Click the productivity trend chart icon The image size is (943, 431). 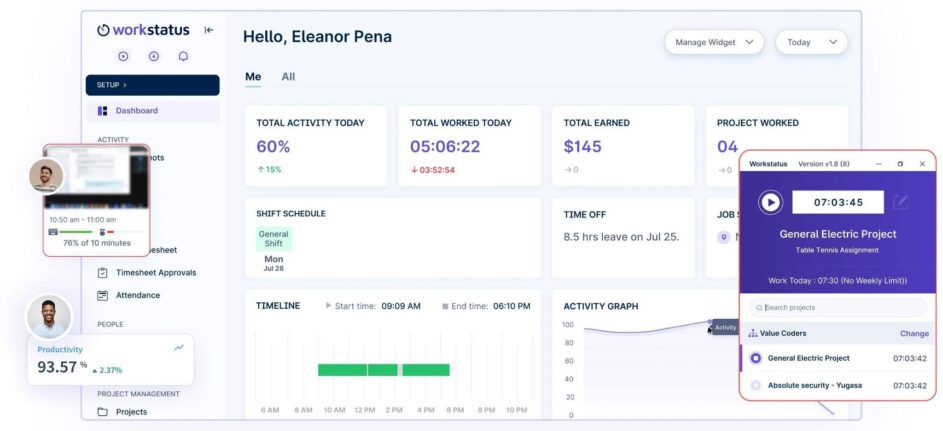point(179,347)
